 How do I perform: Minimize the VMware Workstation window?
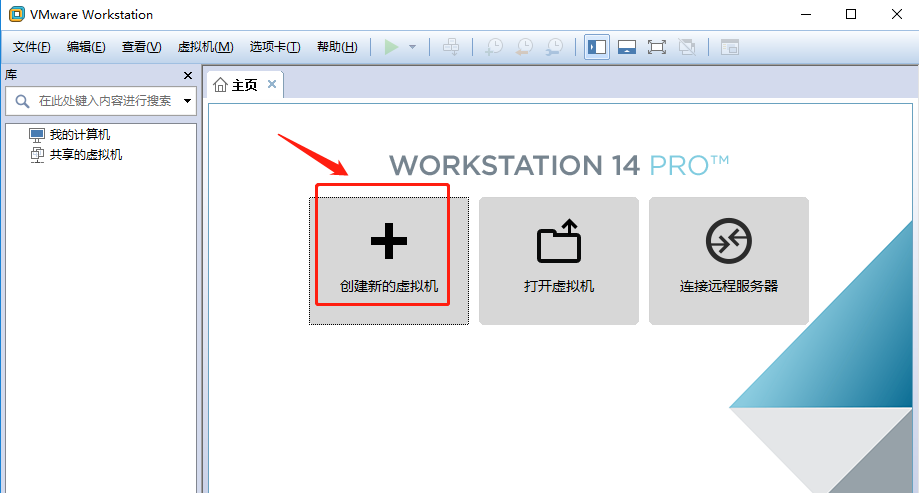806,14
